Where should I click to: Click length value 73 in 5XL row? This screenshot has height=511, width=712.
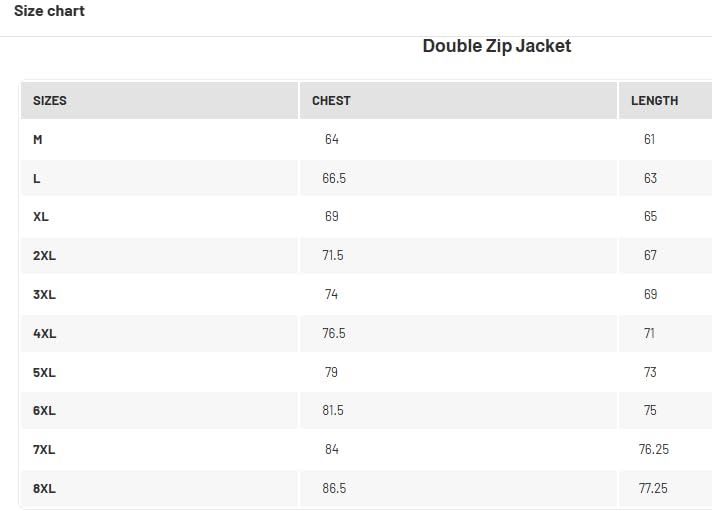[x=650, y=373]
